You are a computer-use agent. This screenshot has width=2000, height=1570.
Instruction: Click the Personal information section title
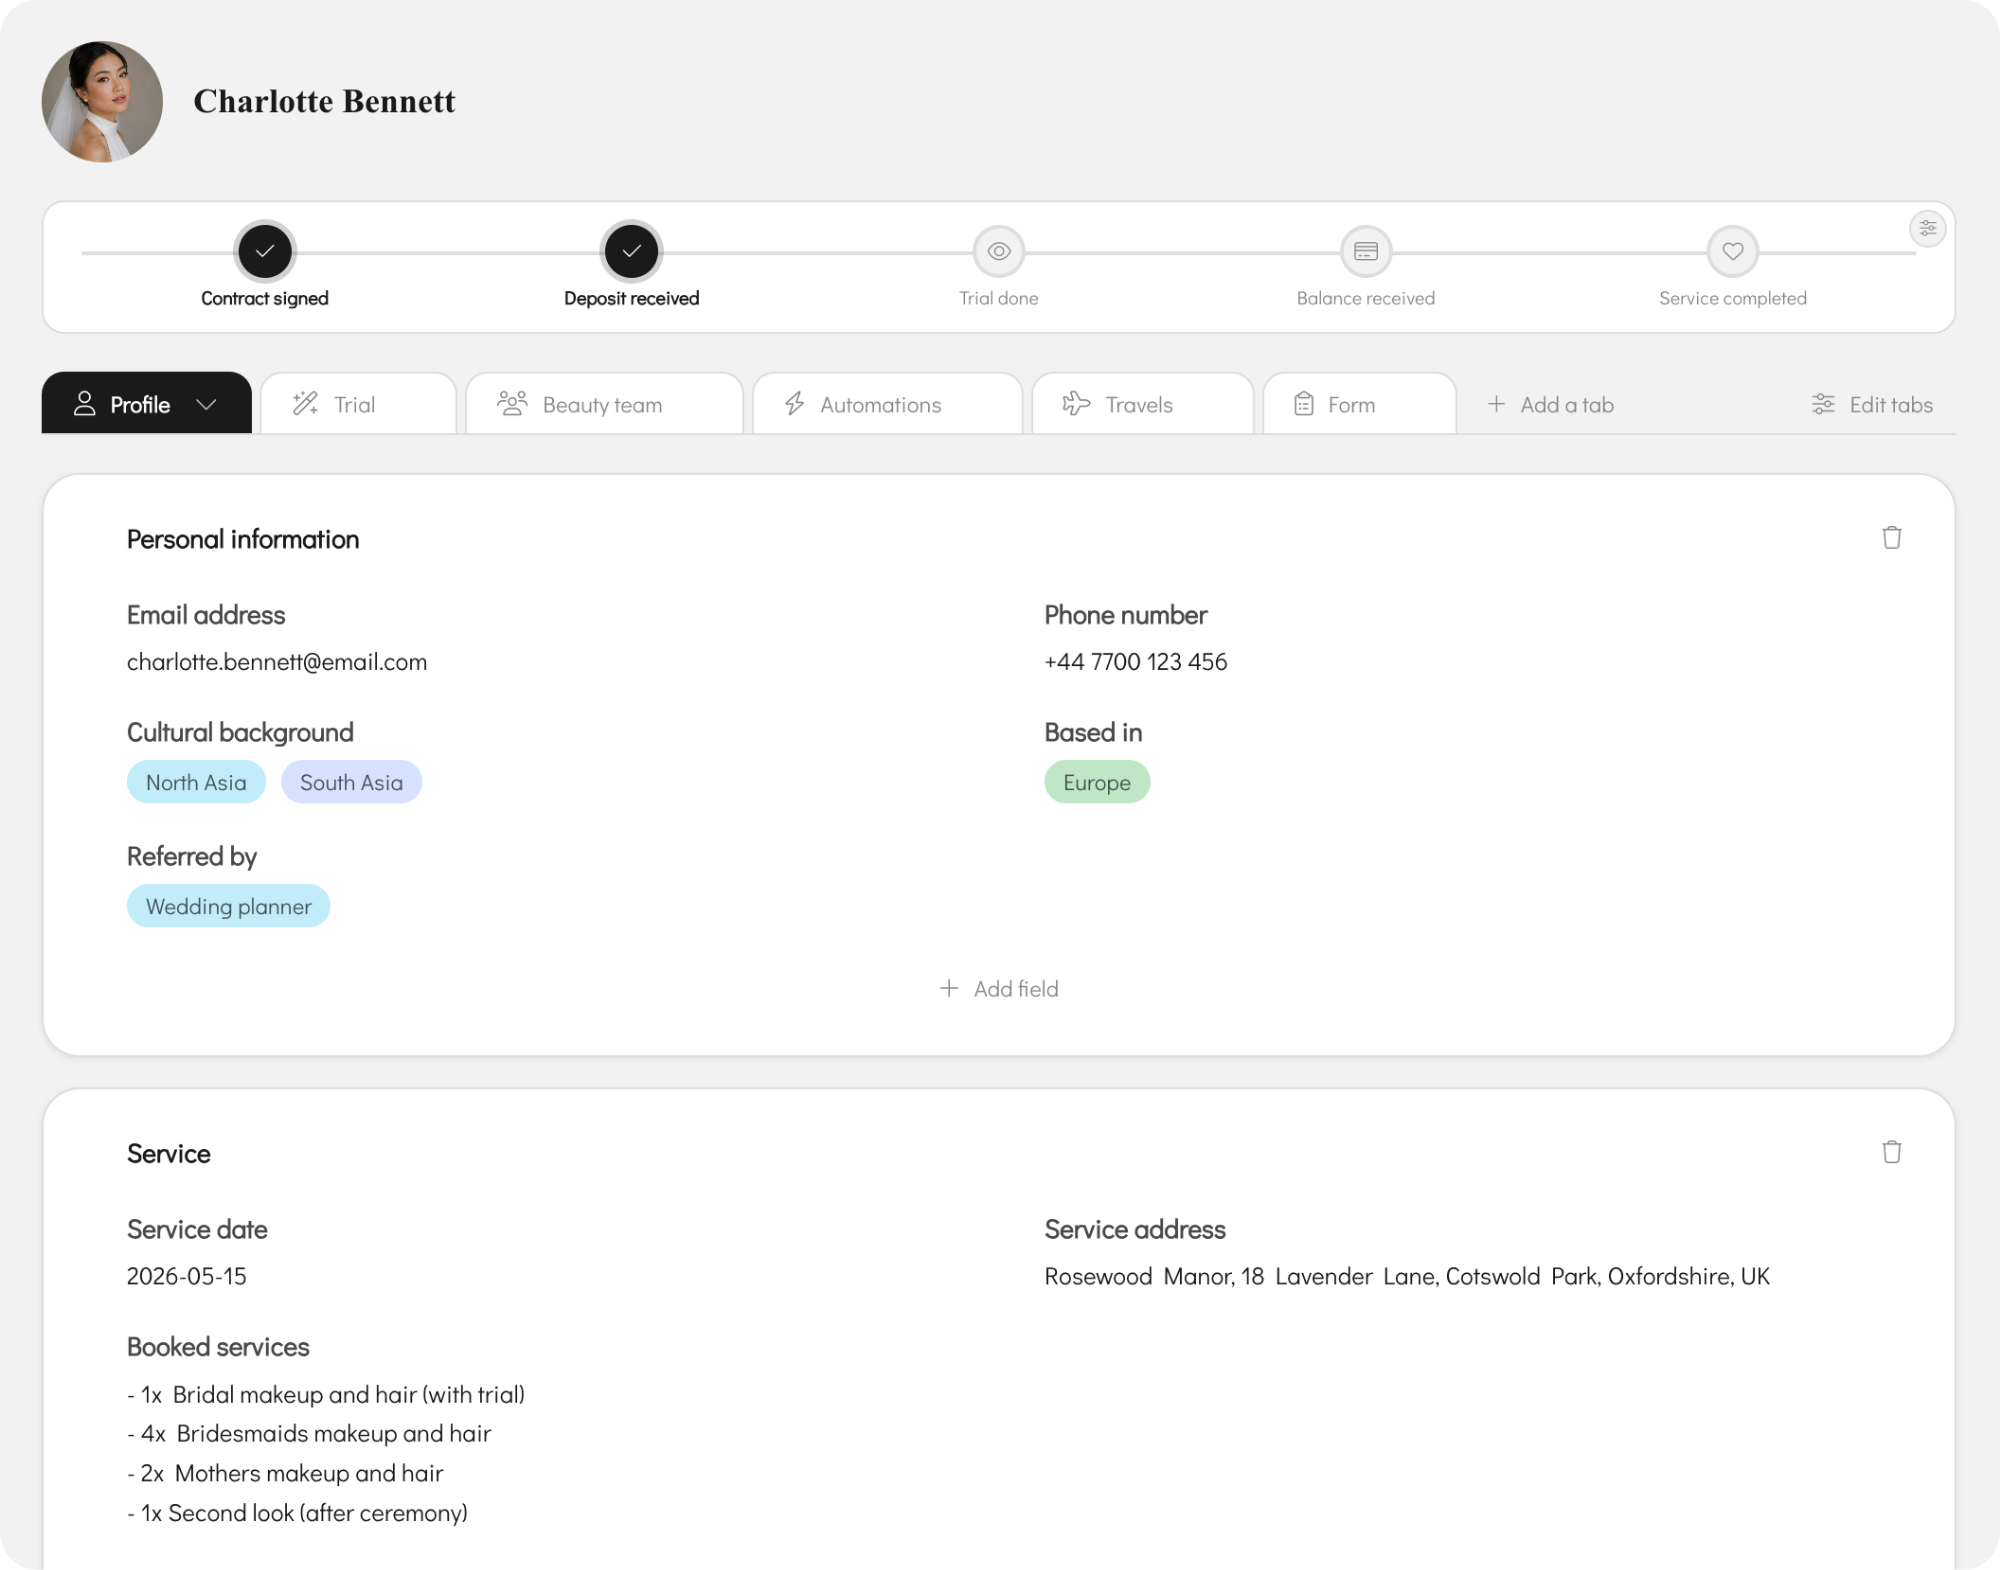coord(243,540)
